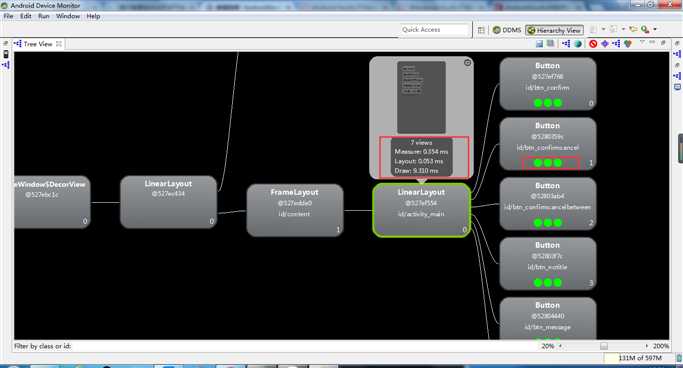This screenshot has height=368, width=683.
Task: Click the device icon in left sidebar
Action: point(6,54)
